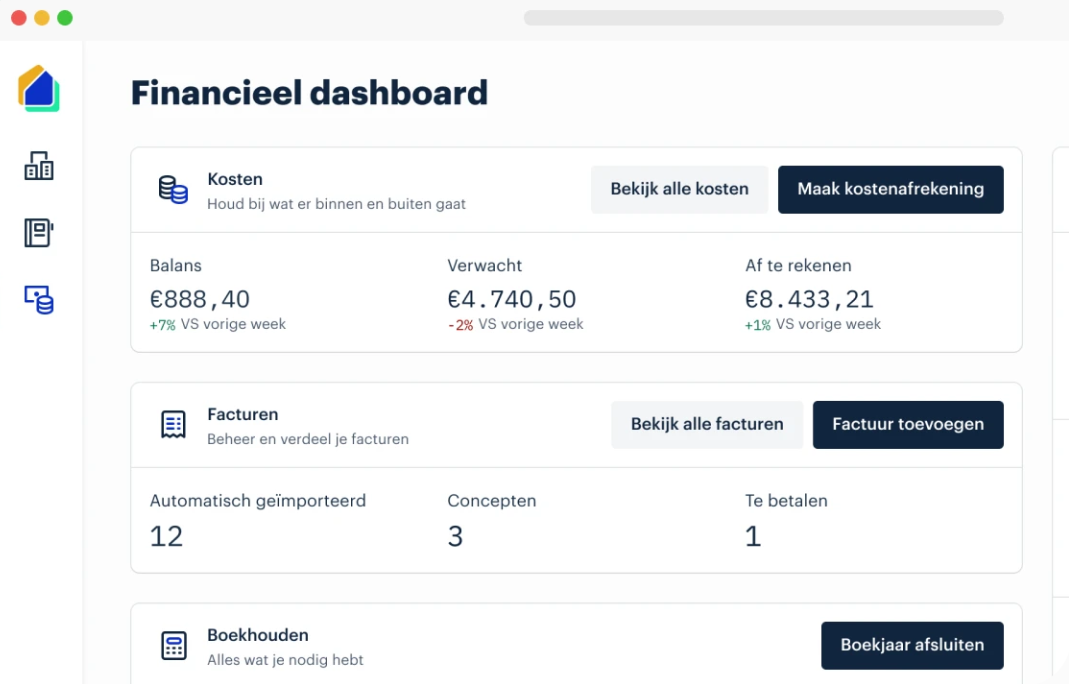
Task: Click the house logo in sidebar
Action: coord(39,88)
